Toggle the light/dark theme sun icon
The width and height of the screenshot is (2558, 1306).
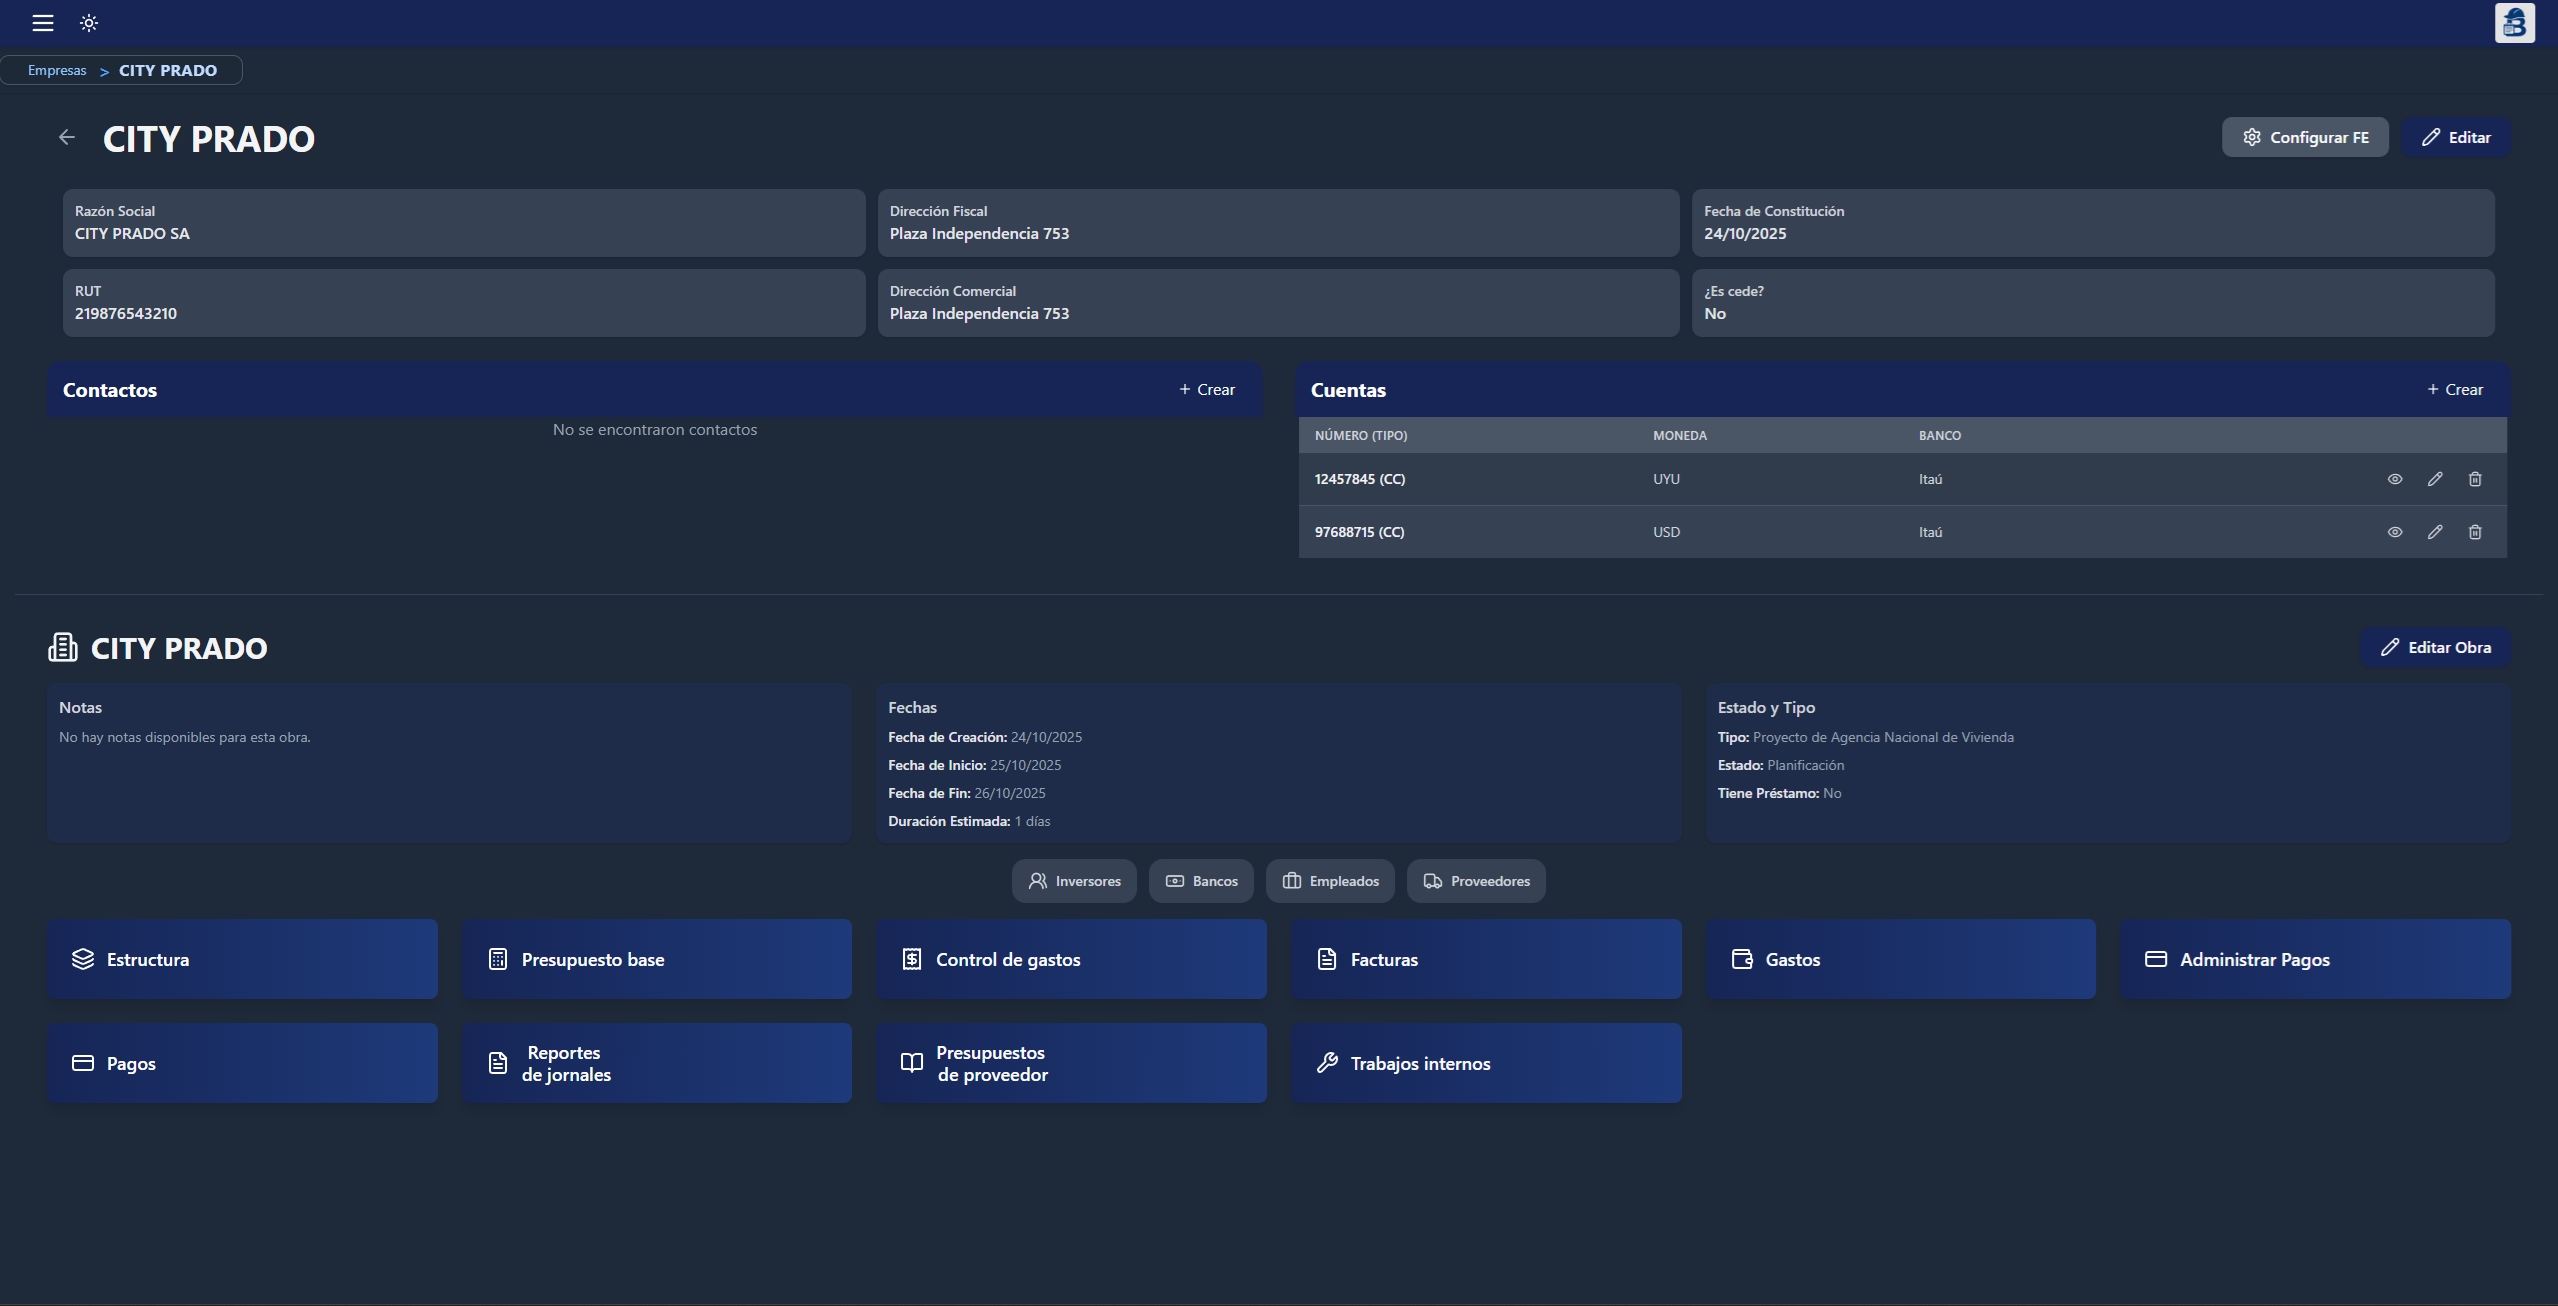click(89, 23)
